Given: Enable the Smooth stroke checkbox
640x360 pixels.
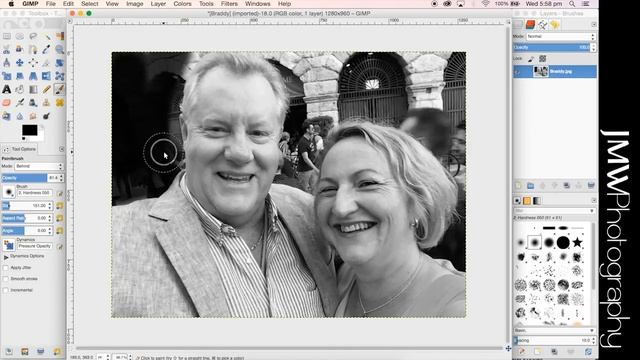Looking at the screenshot, I should pos(6,279).
